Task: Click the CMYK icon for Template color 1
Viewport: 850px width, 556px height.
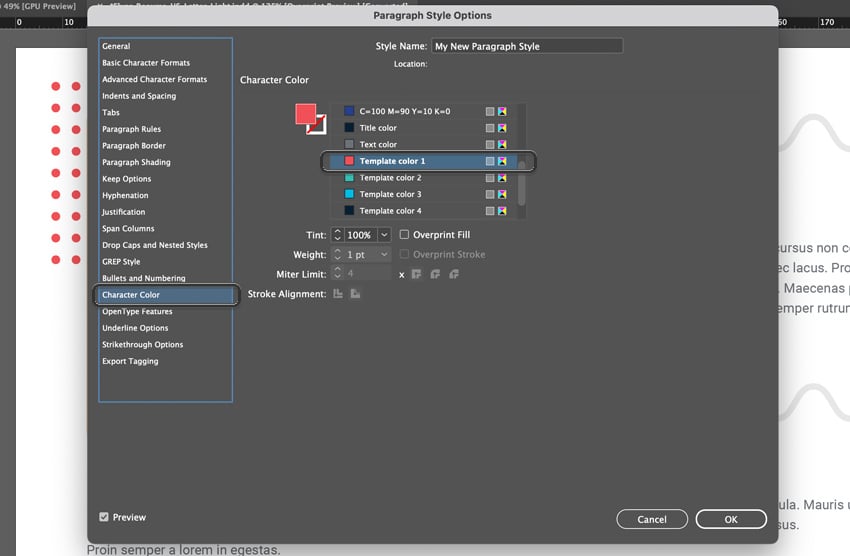Action: 503,161
